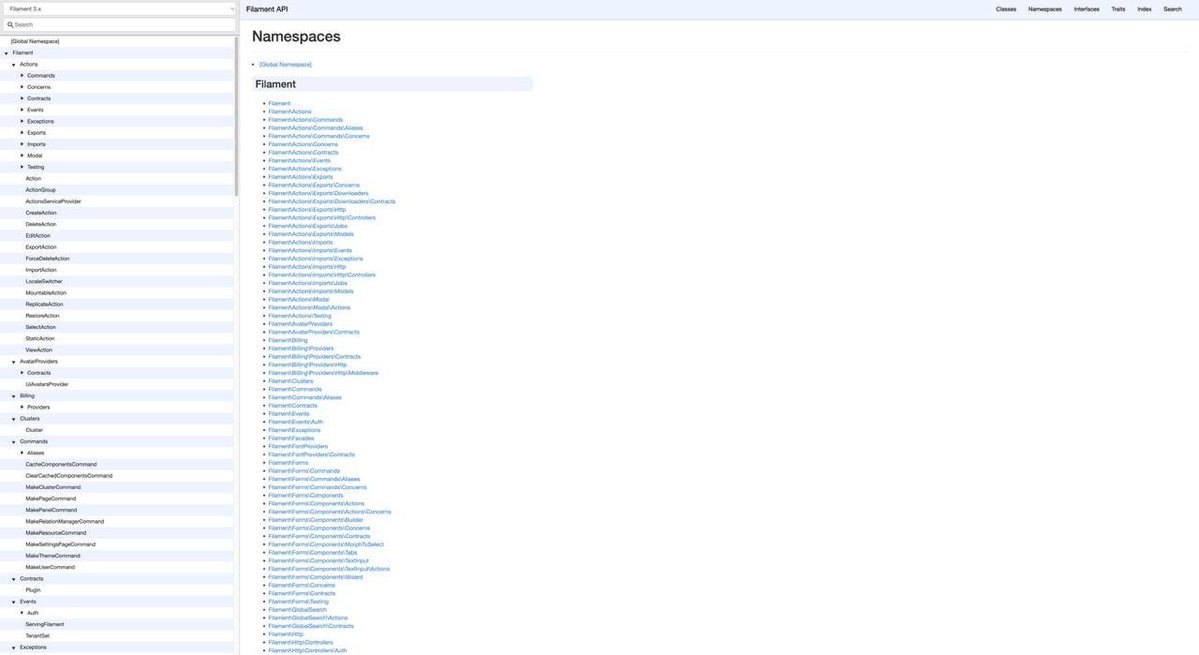
Task: Expand the Aliases node under Commands
Action: point(22,453)
